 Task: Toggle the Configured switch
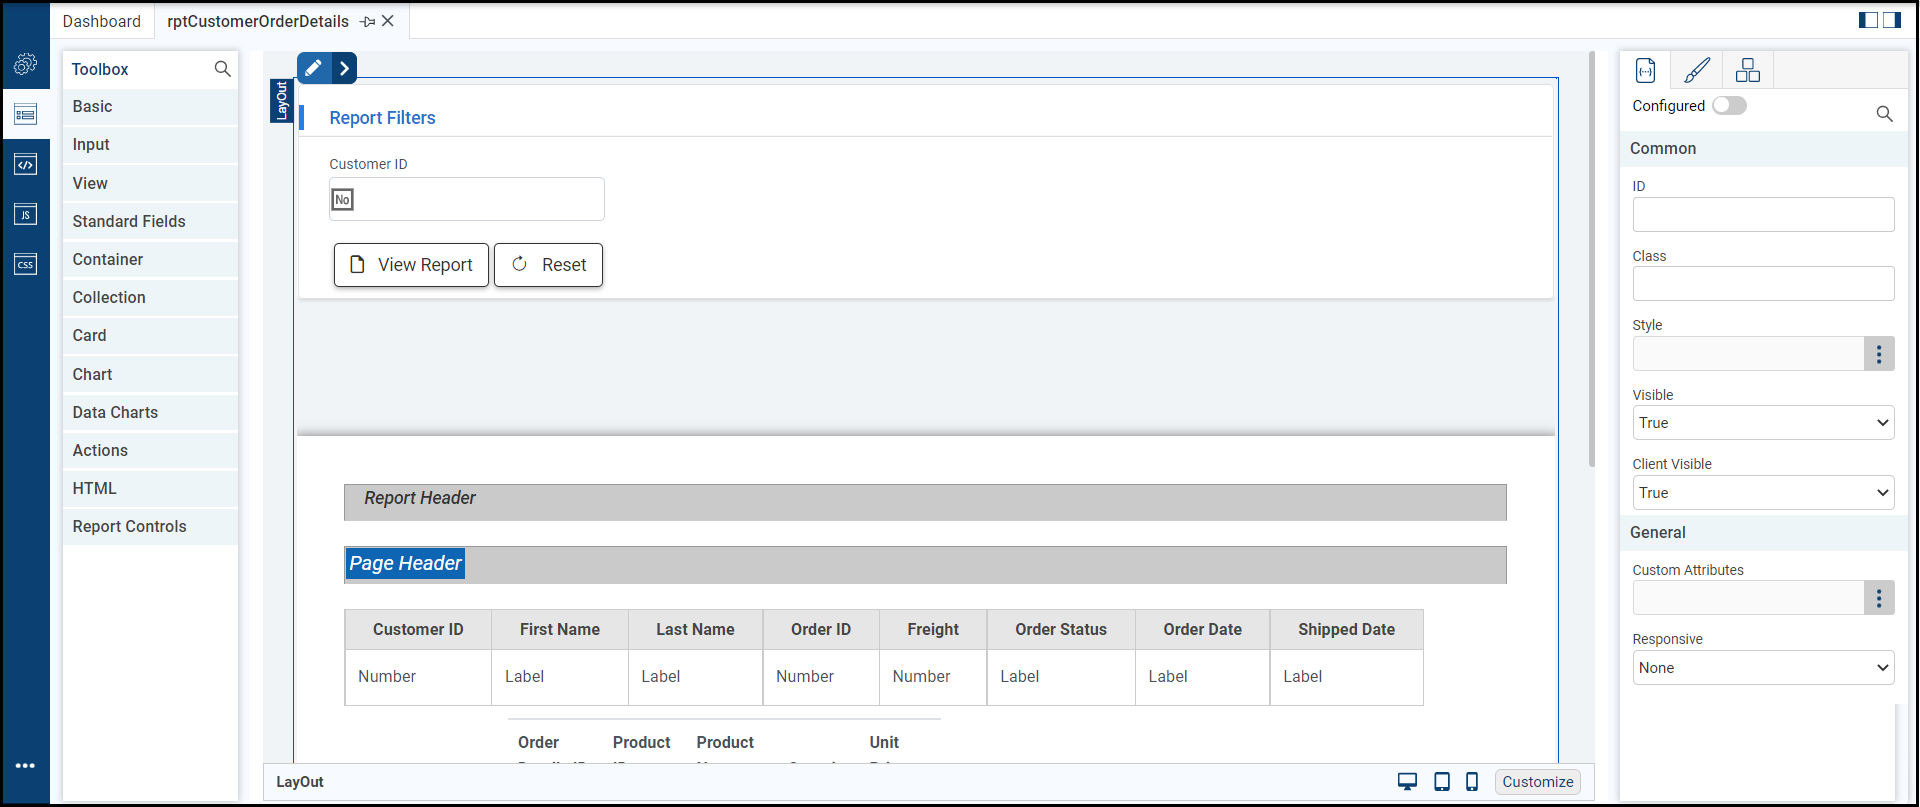coord(1729,106)
